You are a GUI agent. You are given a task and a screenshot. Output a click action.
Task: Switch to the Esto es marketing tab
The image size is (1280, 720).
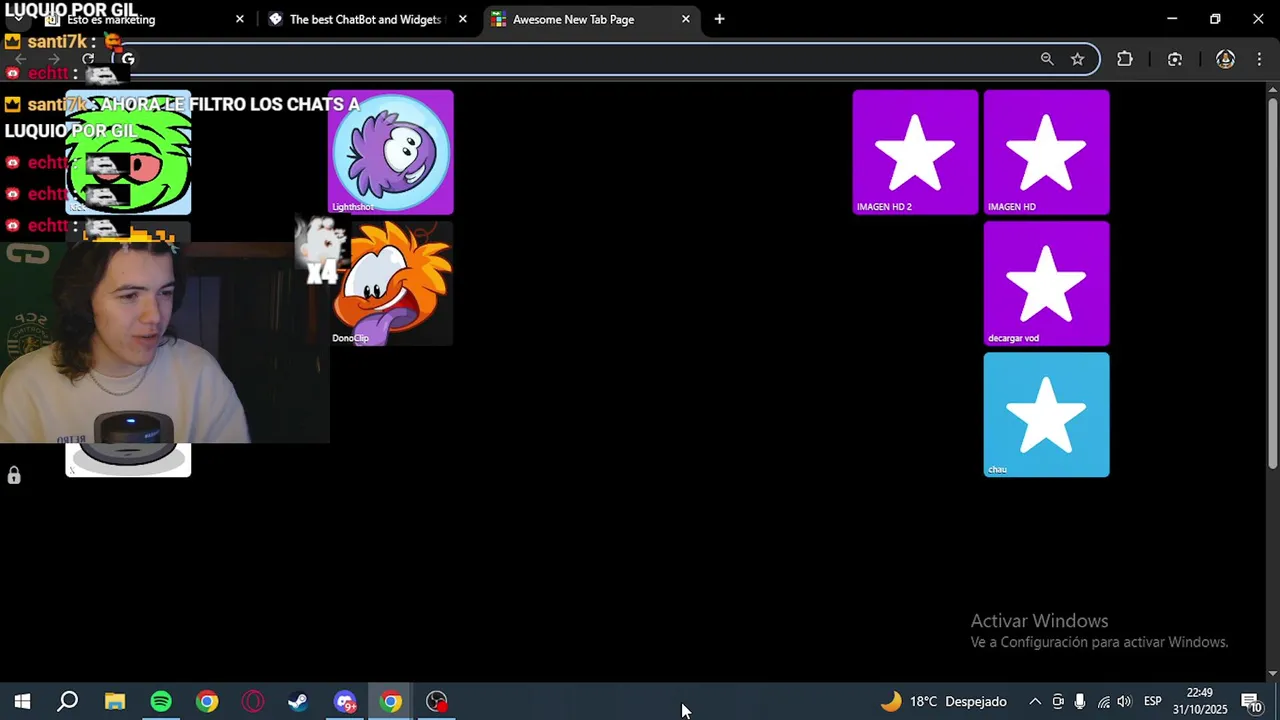point(145,19)
